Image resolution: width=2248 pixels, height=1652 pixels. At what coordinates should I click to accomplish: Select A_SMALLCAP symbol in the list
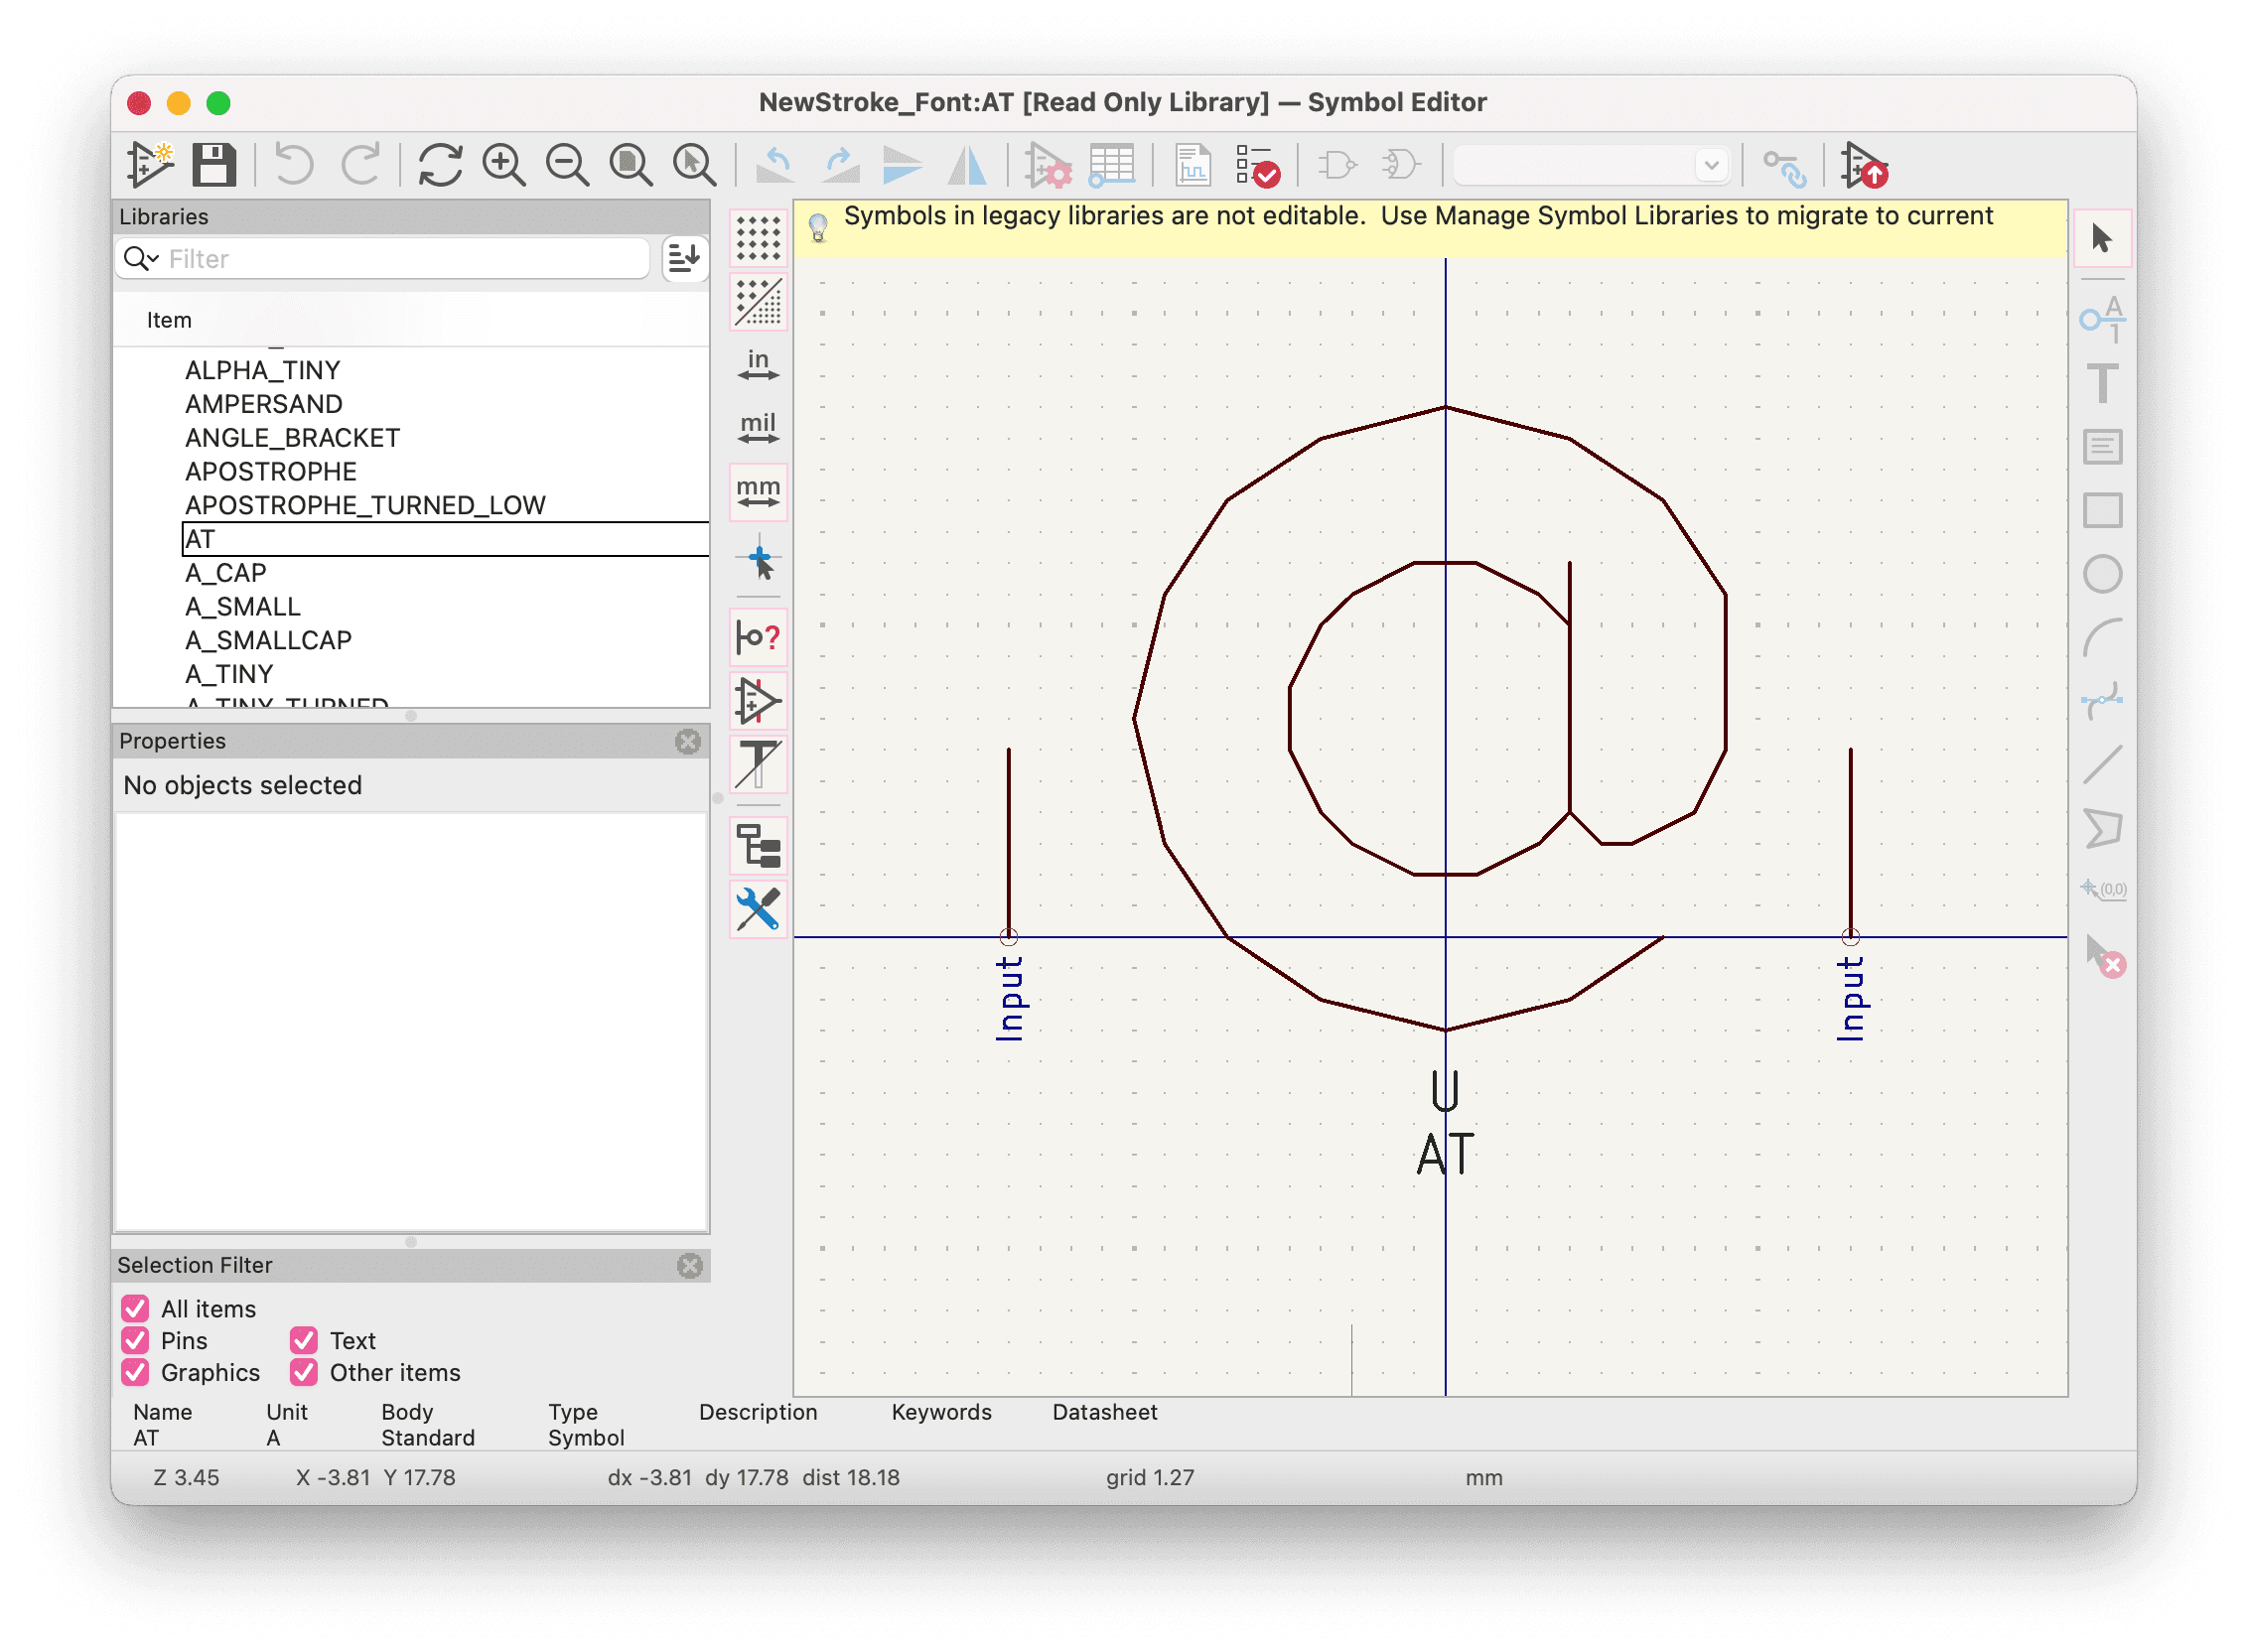(x=268, y=640)
